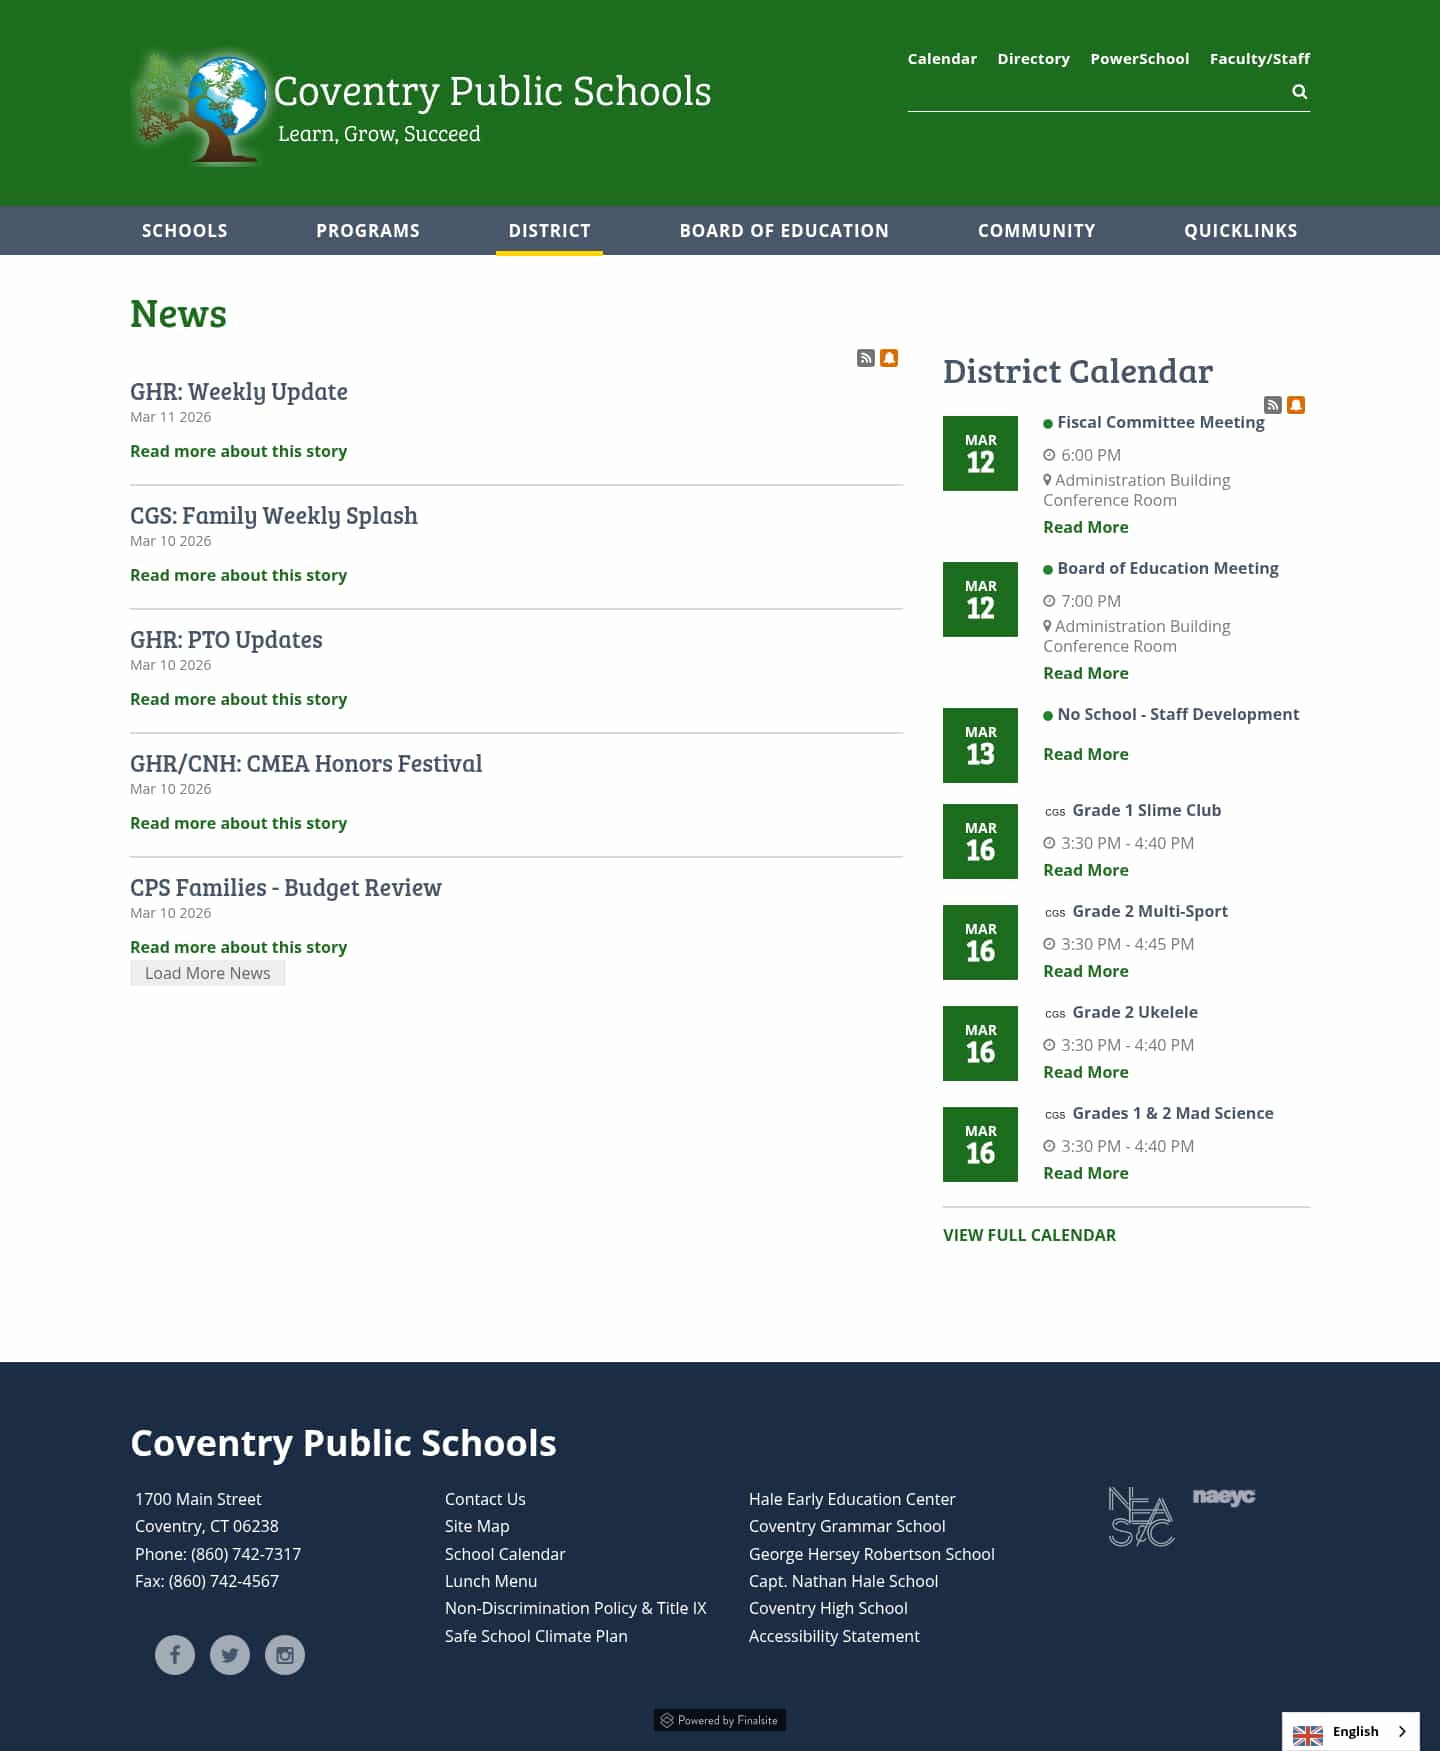Open the Accessibility Statement link
This screenshot has width=1440, height=1751.
coord(834,1636)
